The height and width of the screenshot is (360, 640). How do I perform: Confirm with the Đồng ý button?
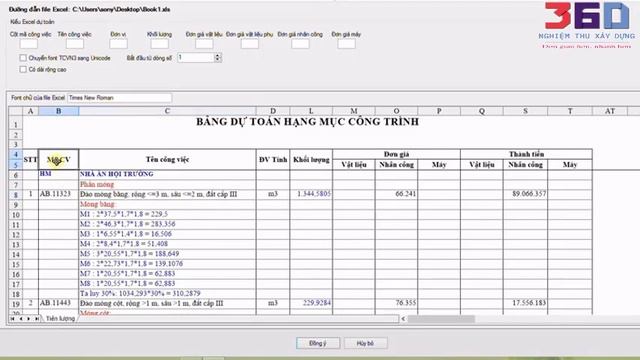(x=318, y=343)
